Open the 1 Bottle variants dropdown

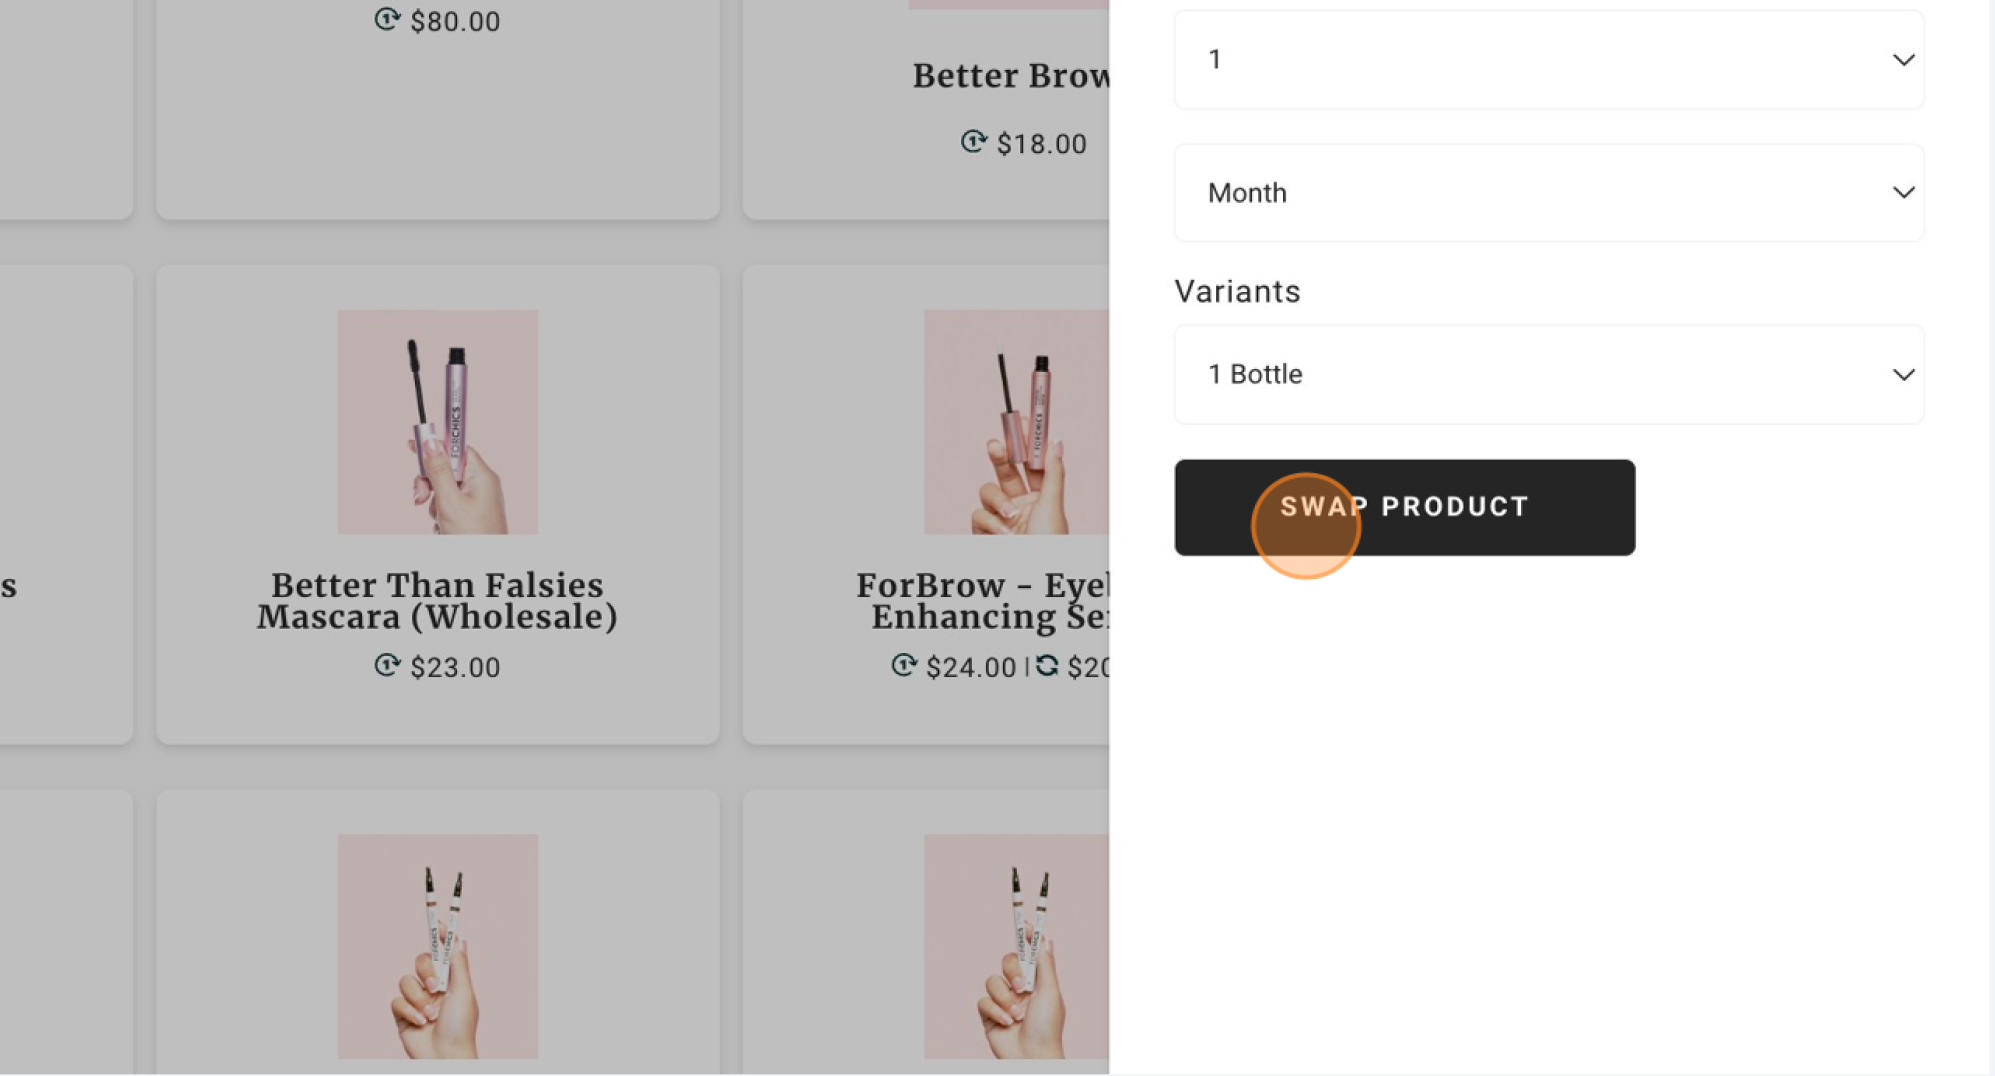pos(1548,374)
